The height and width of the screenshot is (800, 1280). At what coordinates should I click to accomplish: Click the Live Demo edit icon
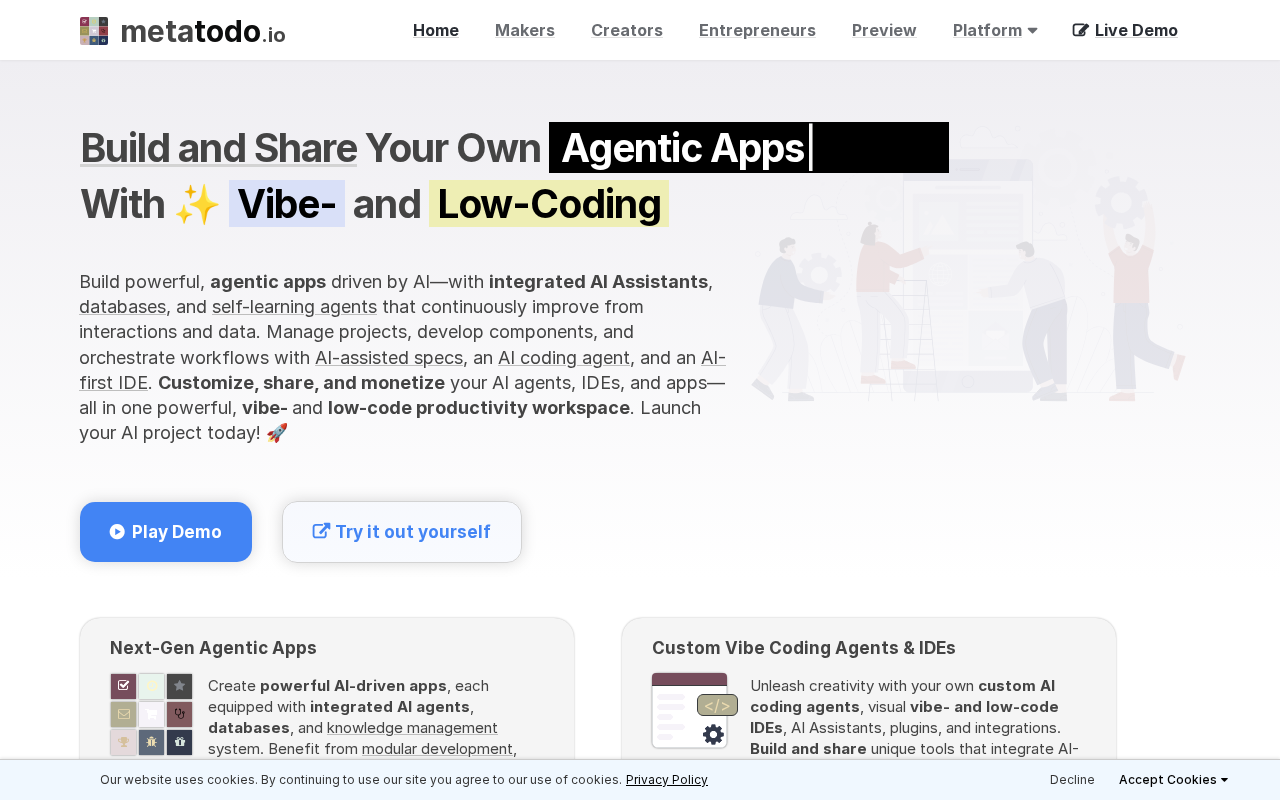click(1081, 30)
